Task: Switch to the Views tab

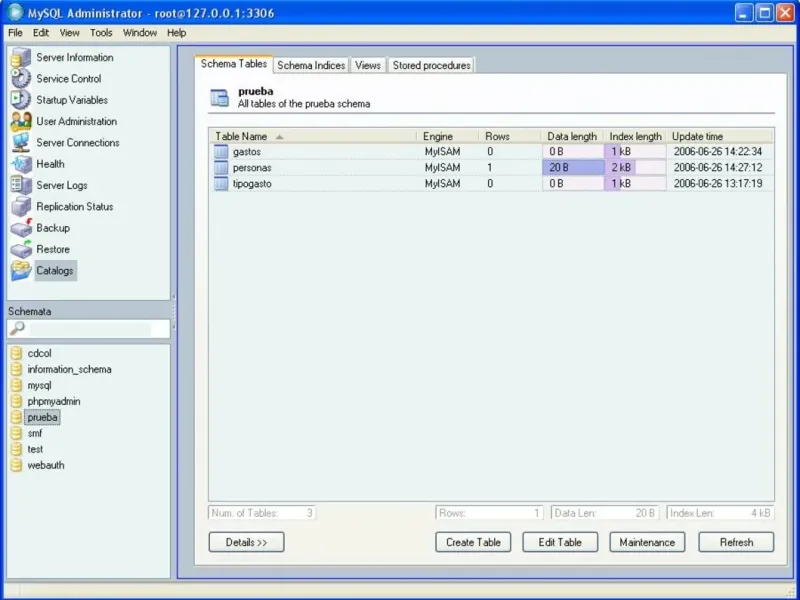Action: pyautogui.click(x=368, y=65)
